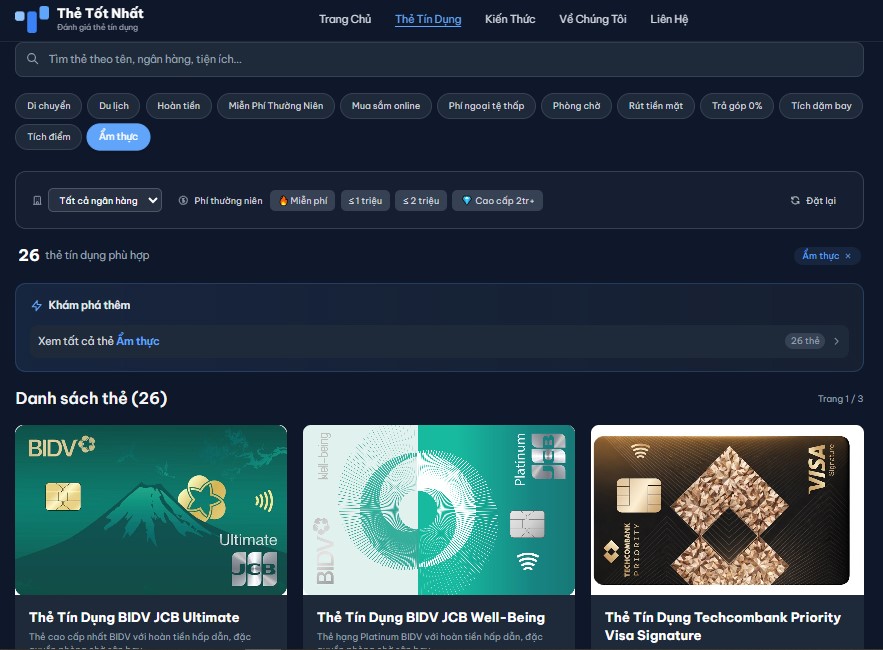Click the lightning icon beside Khám phá thêm
Screen dimensions: 883x650
click(37, 306)
